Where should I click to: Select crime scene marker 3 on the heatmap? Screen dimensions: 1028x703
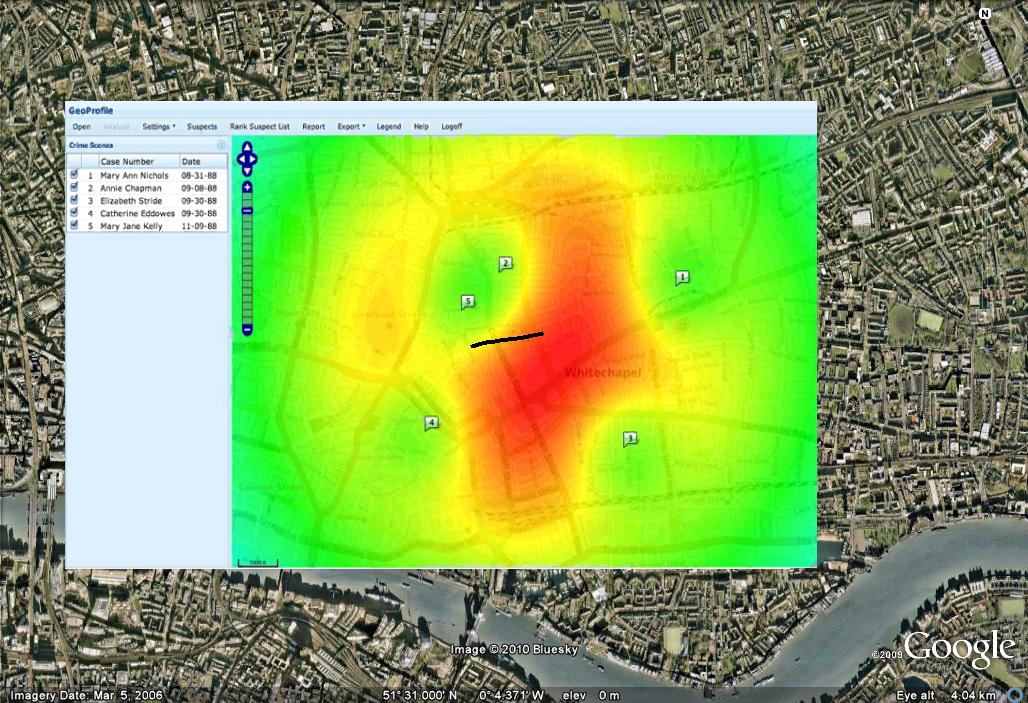(x=629, y=437)
